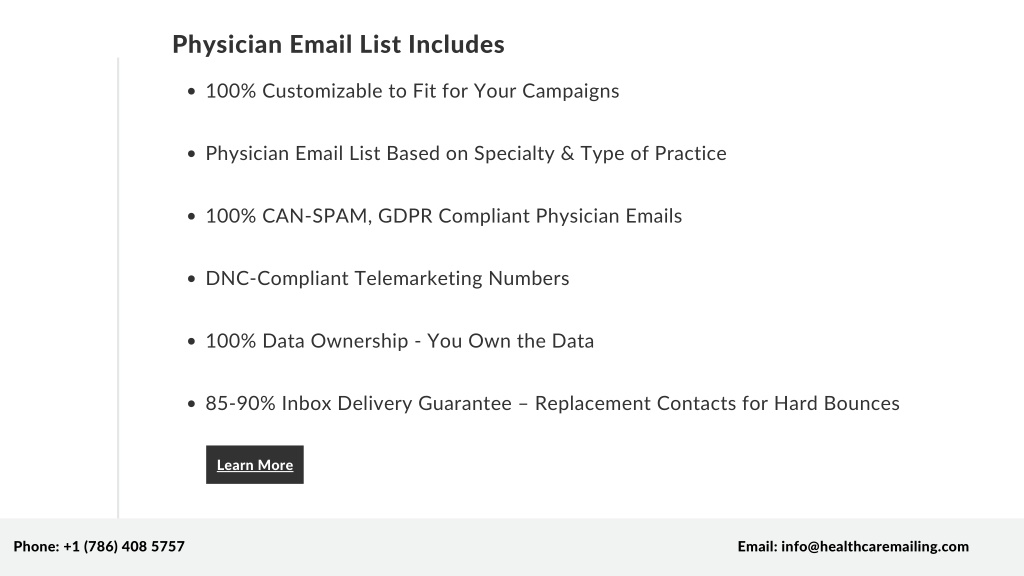The image size is (1024, 576).
Task: Click the words Replacement Contacts for Hard Bounces
Action: (717, 404)
